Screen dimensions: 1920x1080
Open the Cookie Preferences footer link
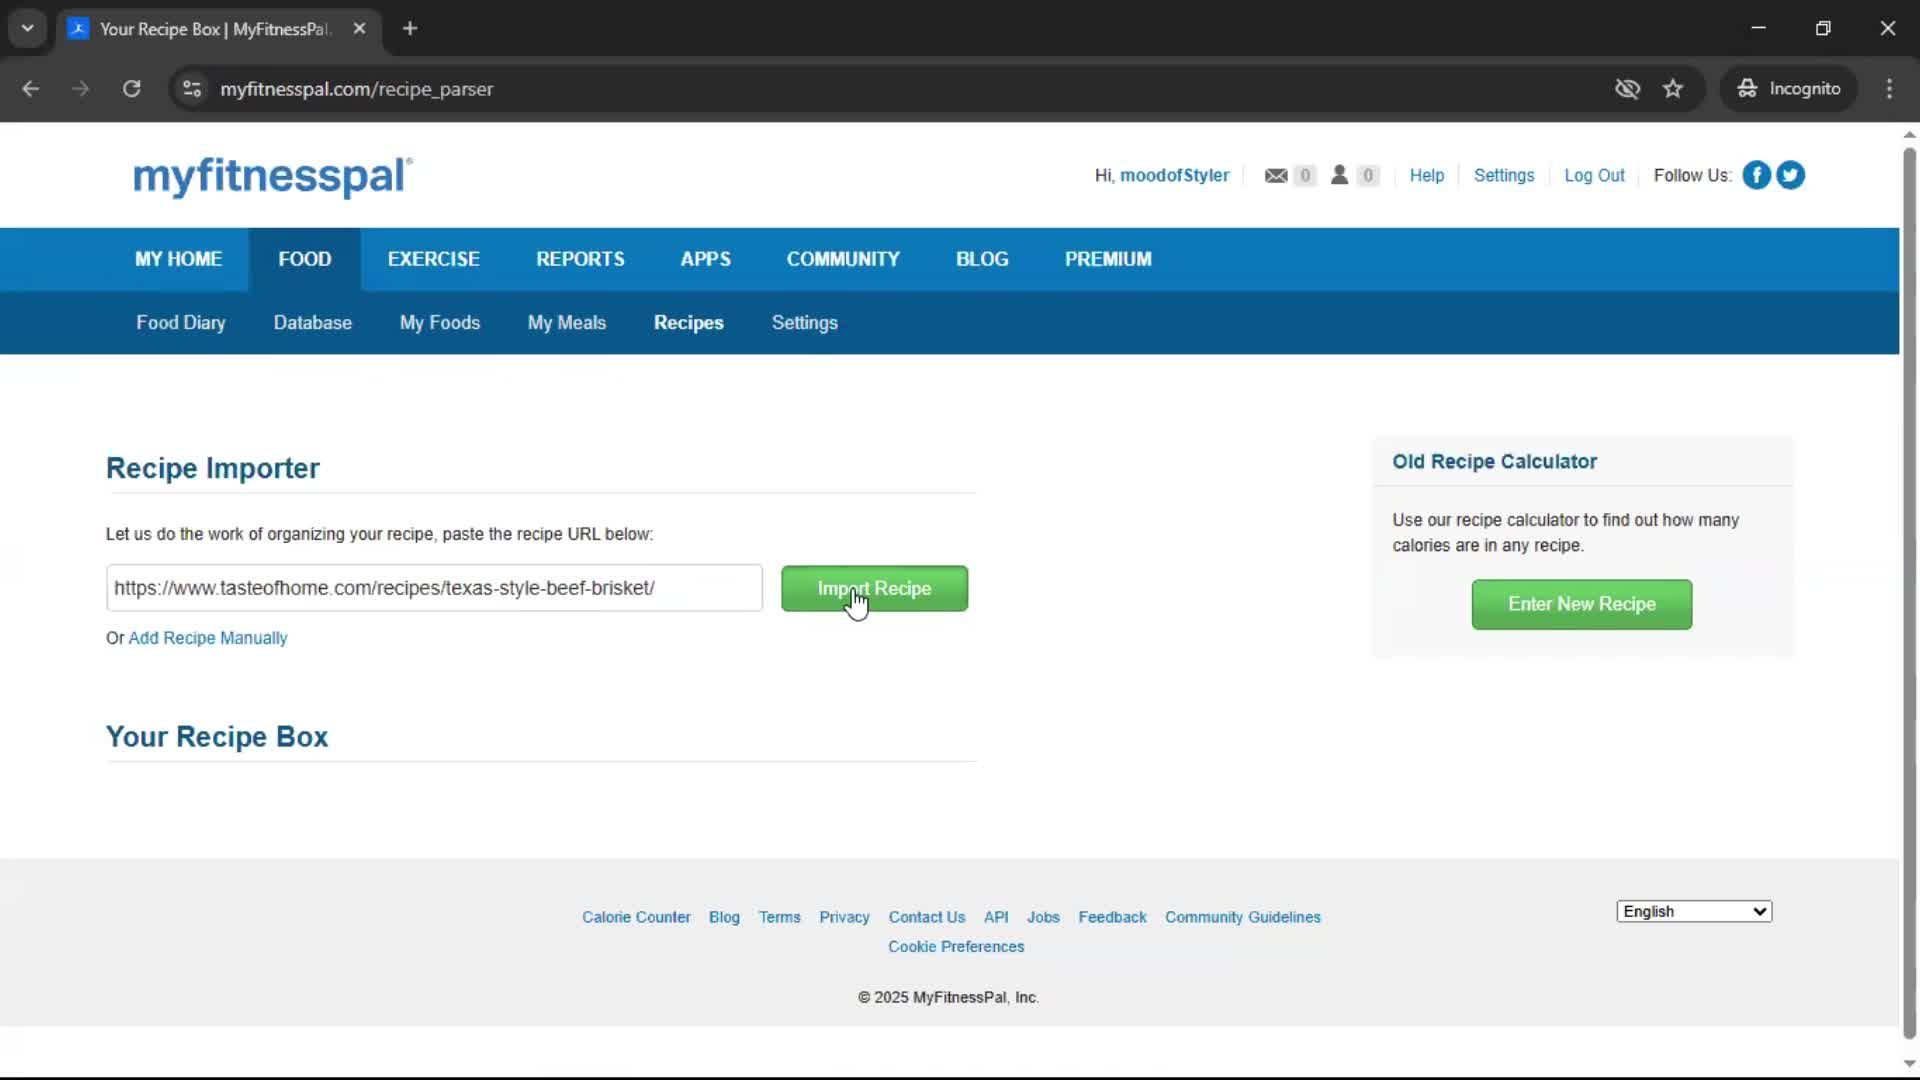[x=956, y=947]
